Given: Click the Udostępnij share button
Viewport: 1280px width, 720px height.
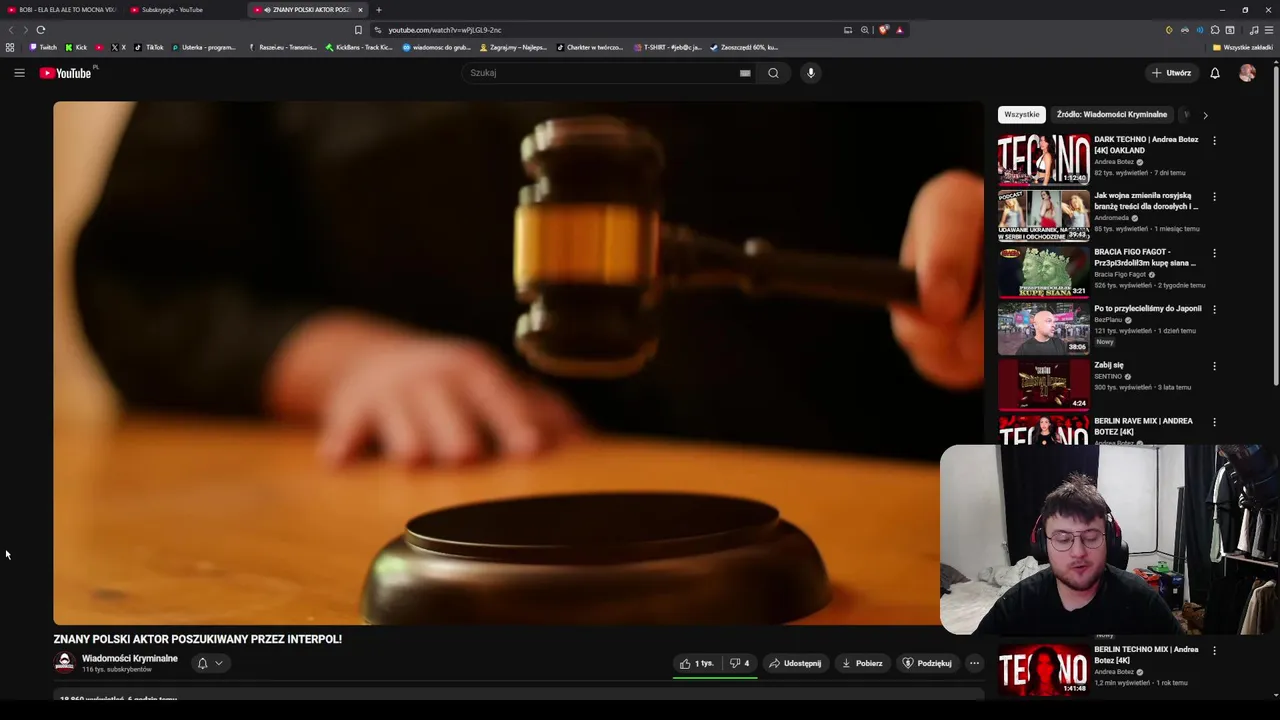Looking at the screenshot, I should [795, 663].
